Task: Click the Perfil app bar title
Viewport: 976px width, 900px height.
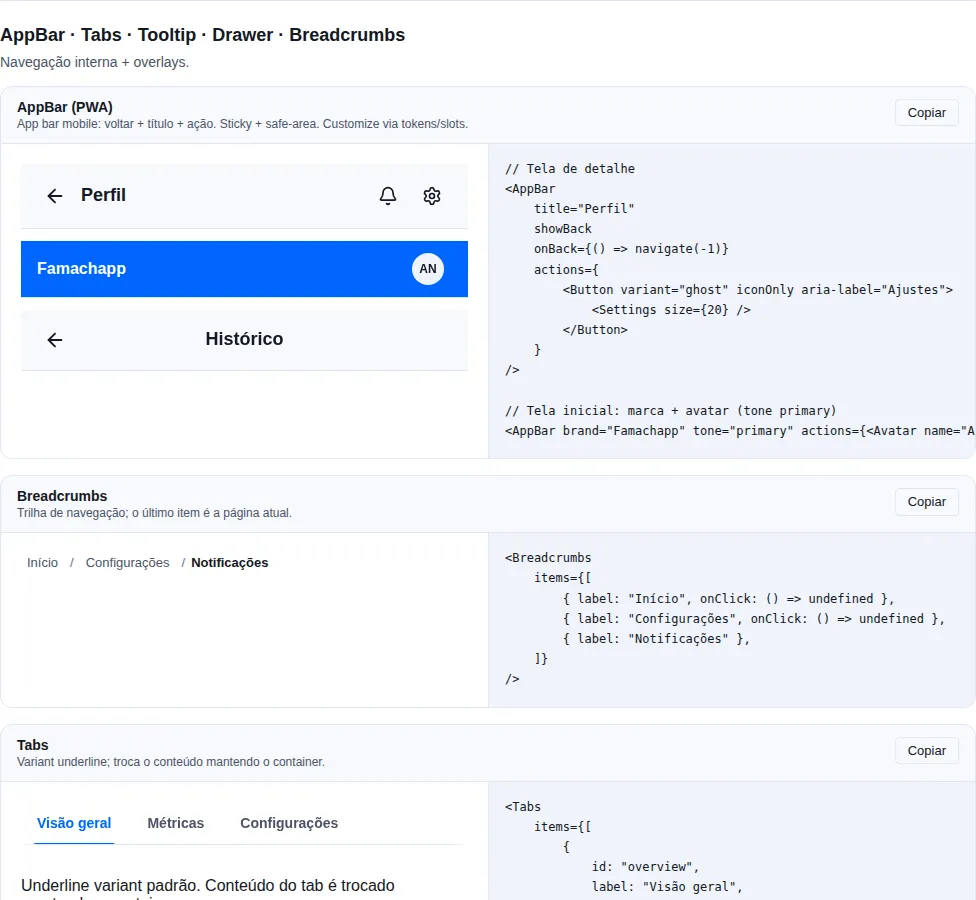Action: [x=103, y=195]
